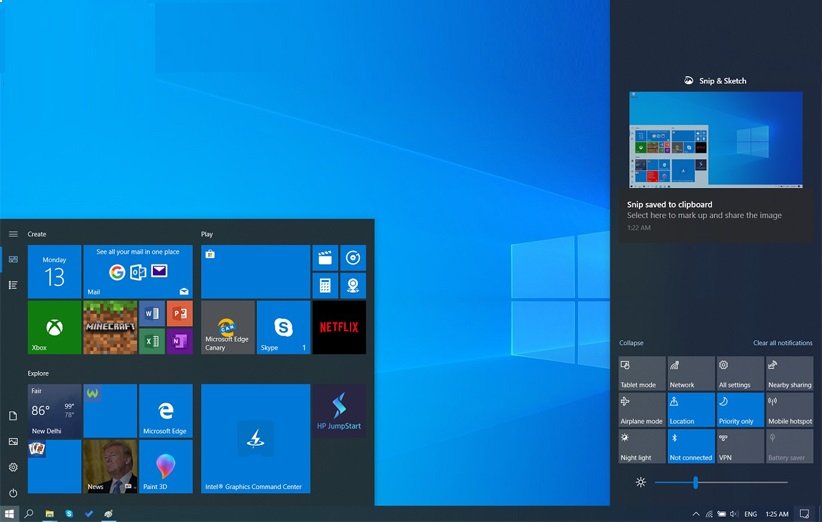Open the Skype tile
The width and height of the screenshot is (822, 522).
click(x=284, y=327)
